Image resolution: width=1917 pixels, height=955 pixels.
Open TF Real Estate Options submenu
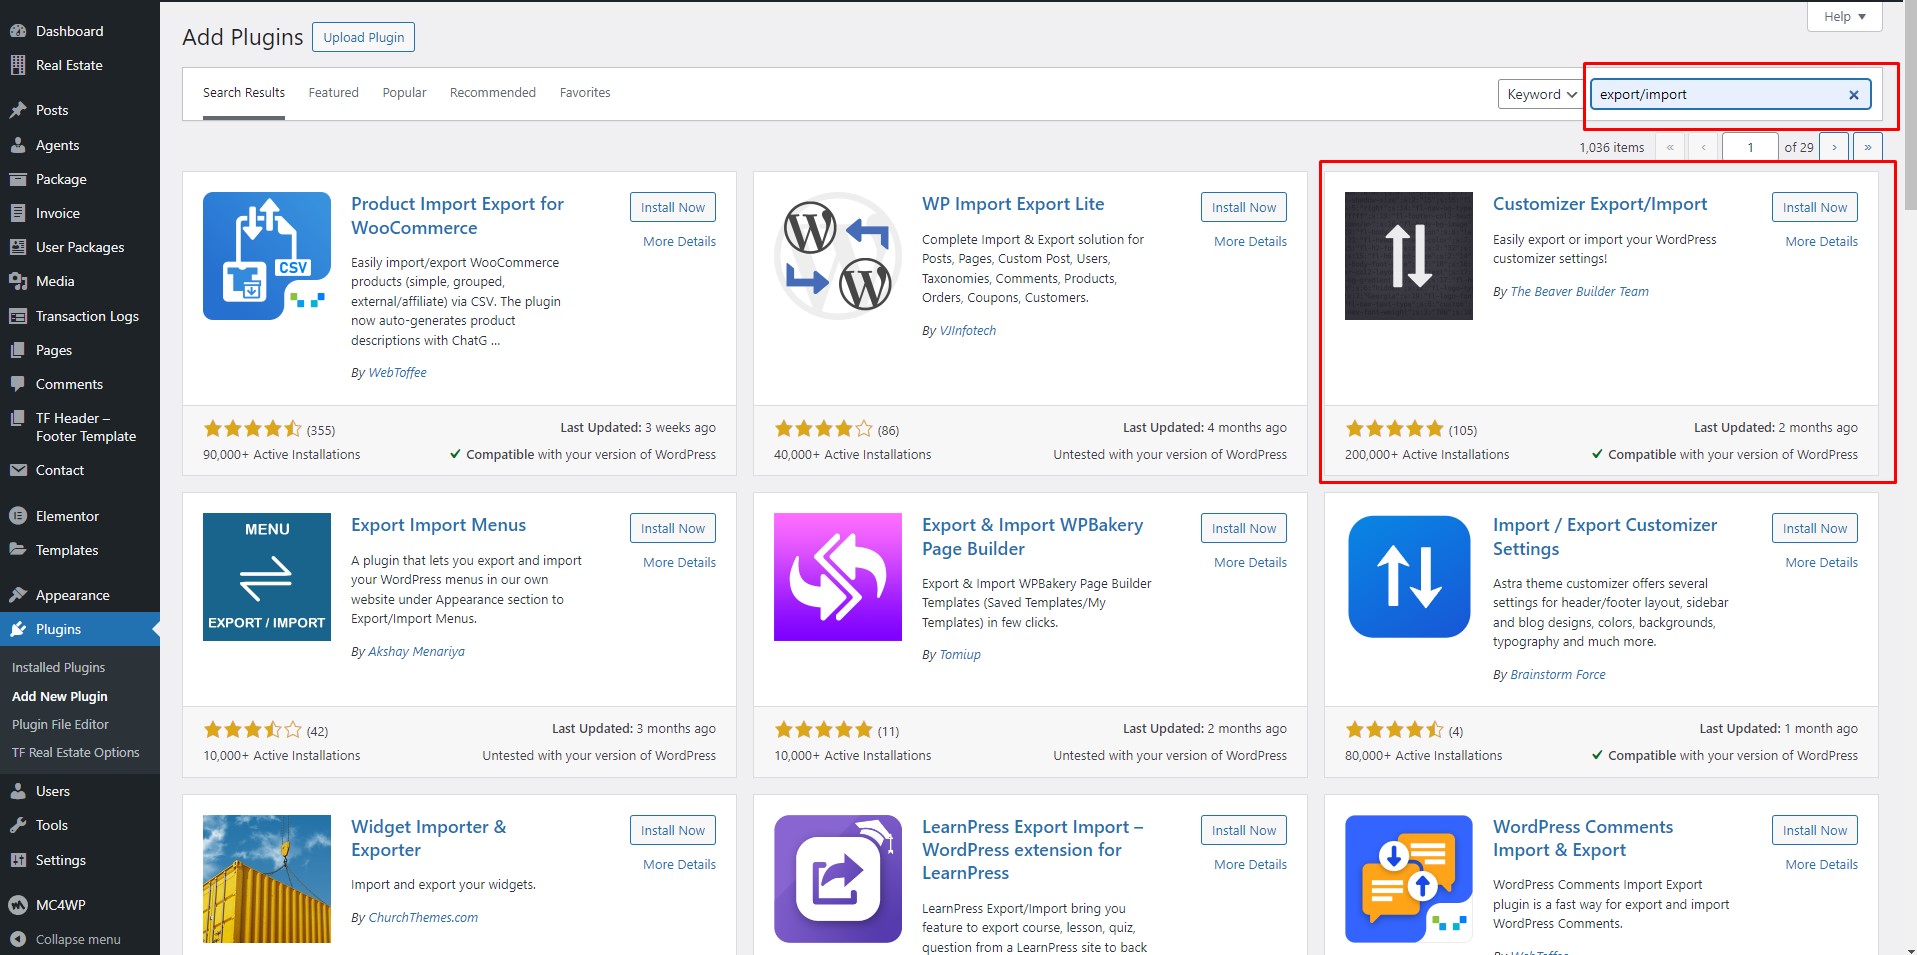click(x=76, y=752)
